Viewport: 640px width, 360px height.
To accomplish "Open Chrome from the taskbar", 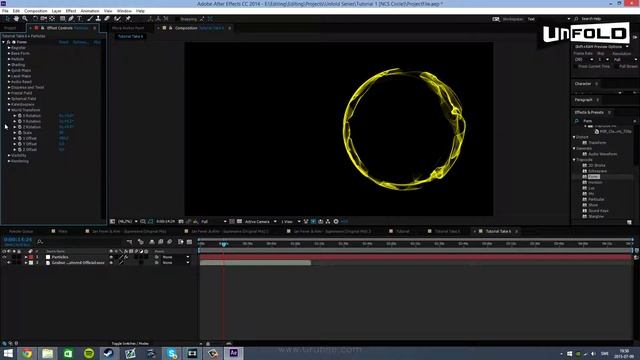I will [x=27, y=353].
